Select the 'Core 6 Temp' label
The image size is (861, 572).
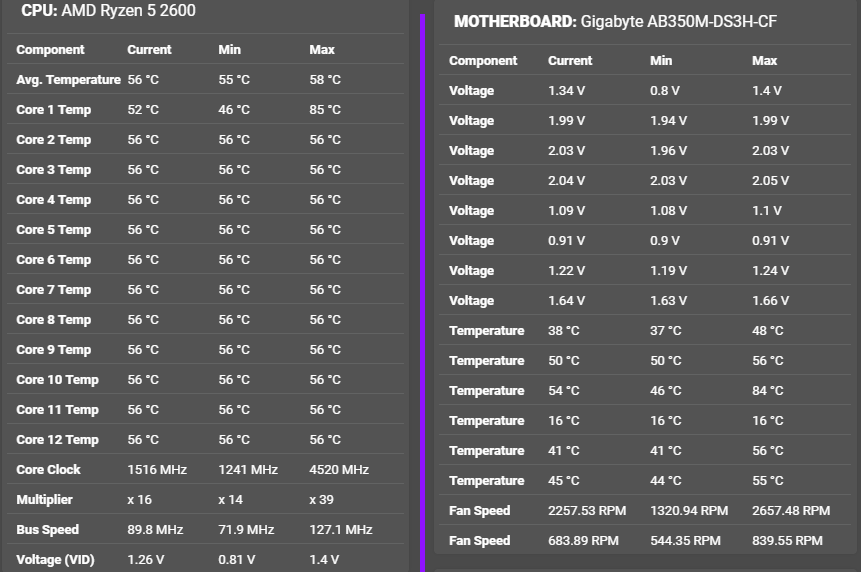[53, 260]
